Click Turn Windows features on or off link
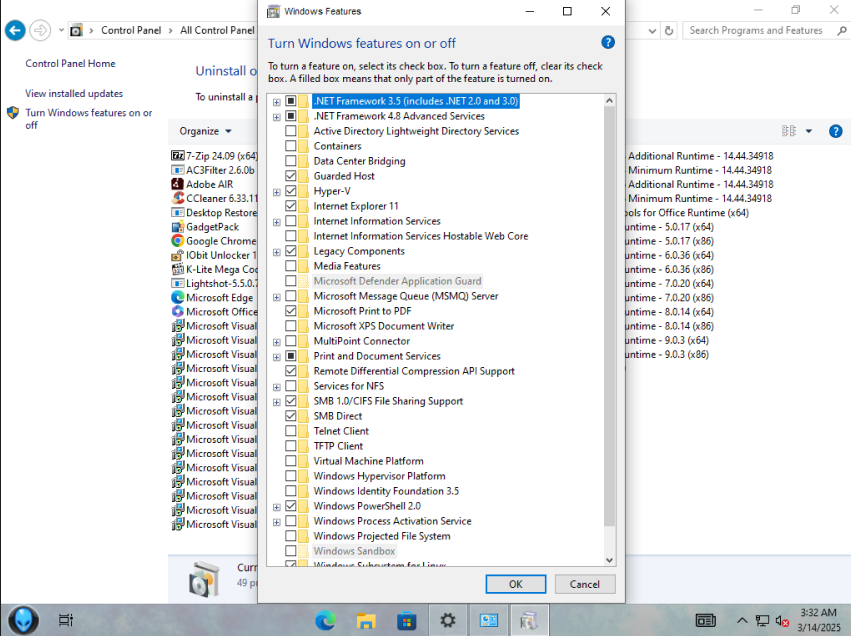 click(88, 119)
